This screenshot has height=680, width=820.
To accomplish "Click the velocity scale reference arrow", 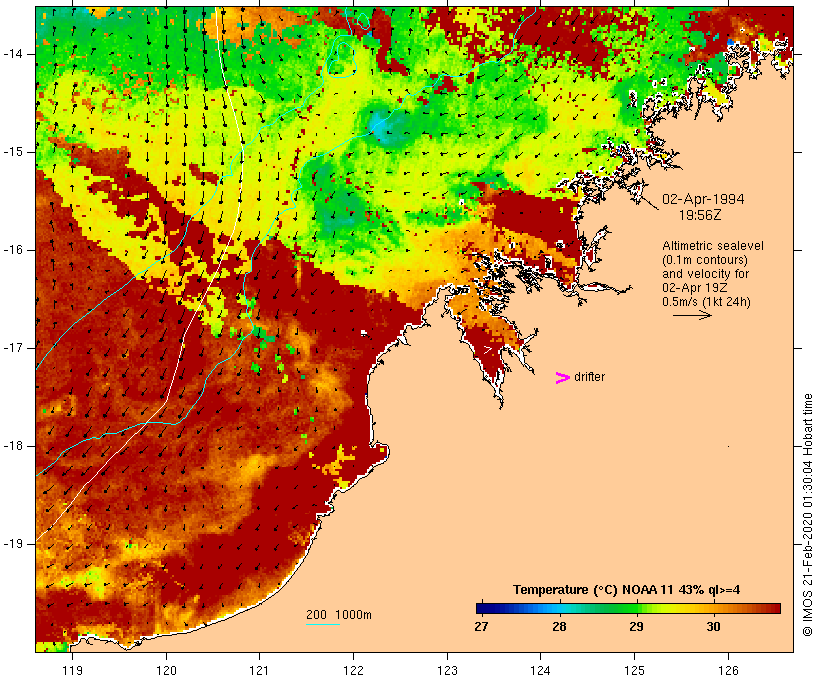I will tap(692, 315).
